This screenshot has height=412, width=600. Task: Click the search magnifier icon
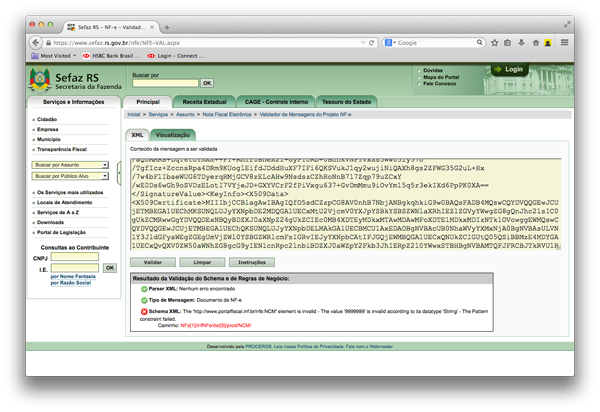click(479, 42)
